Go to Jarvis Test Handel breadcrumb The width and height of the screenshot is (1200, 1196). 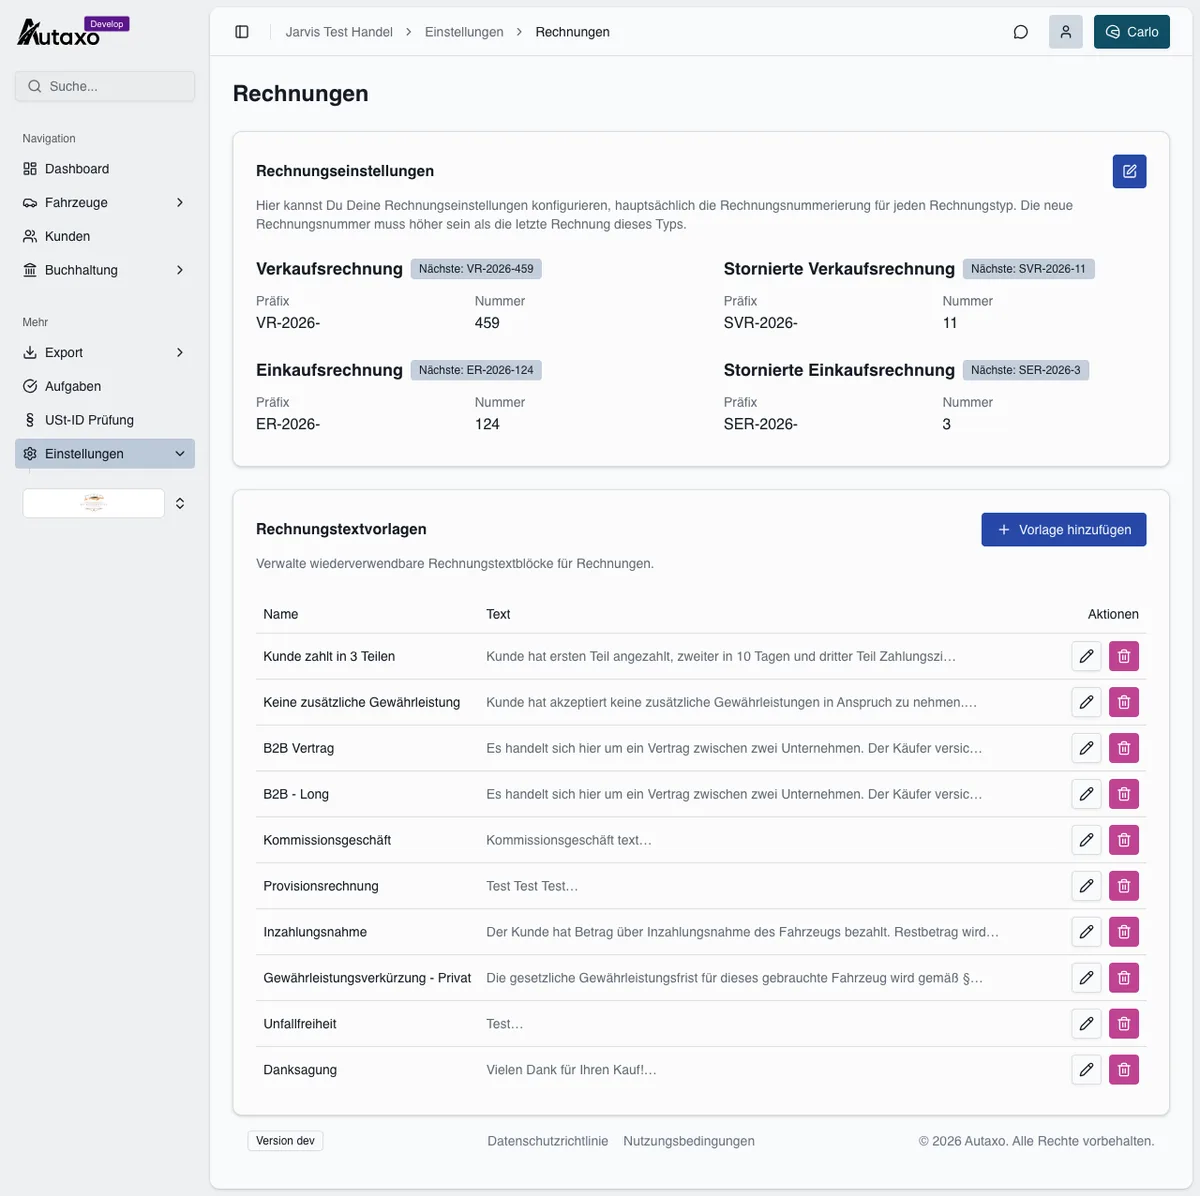point(339,32)
